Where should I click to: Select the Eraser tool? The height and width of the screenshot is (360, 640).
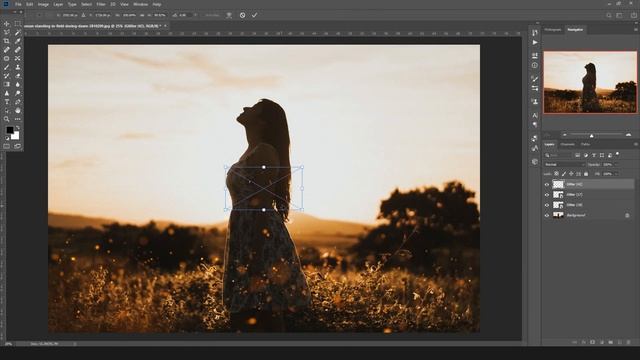click(18, 76)
